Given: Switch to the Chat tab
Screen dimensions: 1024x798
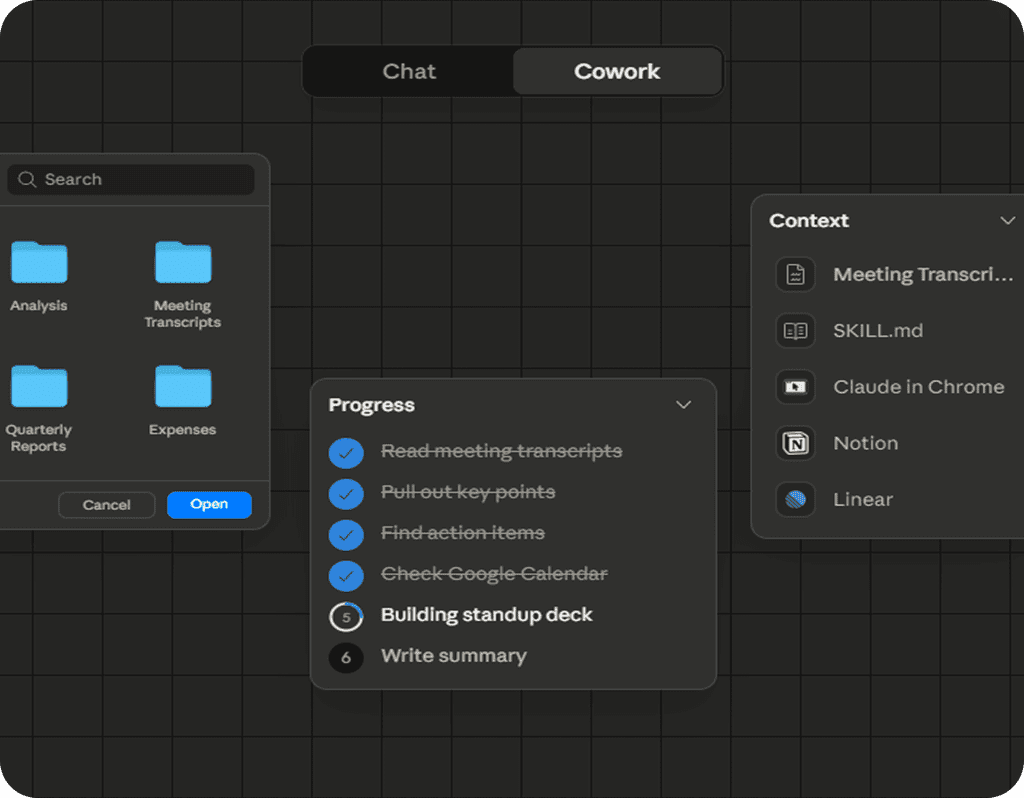Looking at the screenshot, I should (x=409, y=72).
